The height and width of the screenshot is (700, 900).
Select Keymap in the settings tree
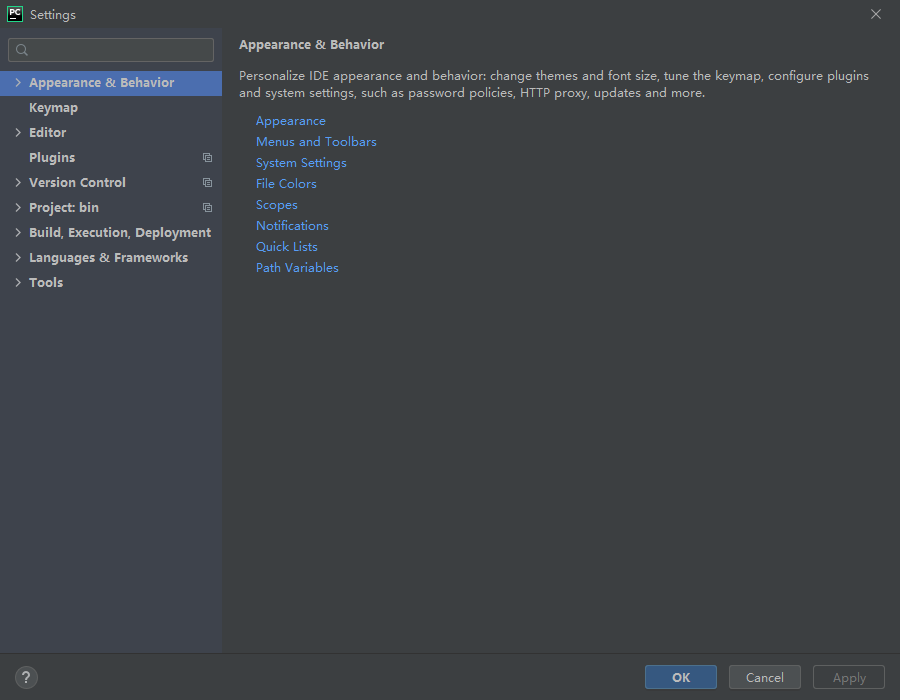point(53,108)
